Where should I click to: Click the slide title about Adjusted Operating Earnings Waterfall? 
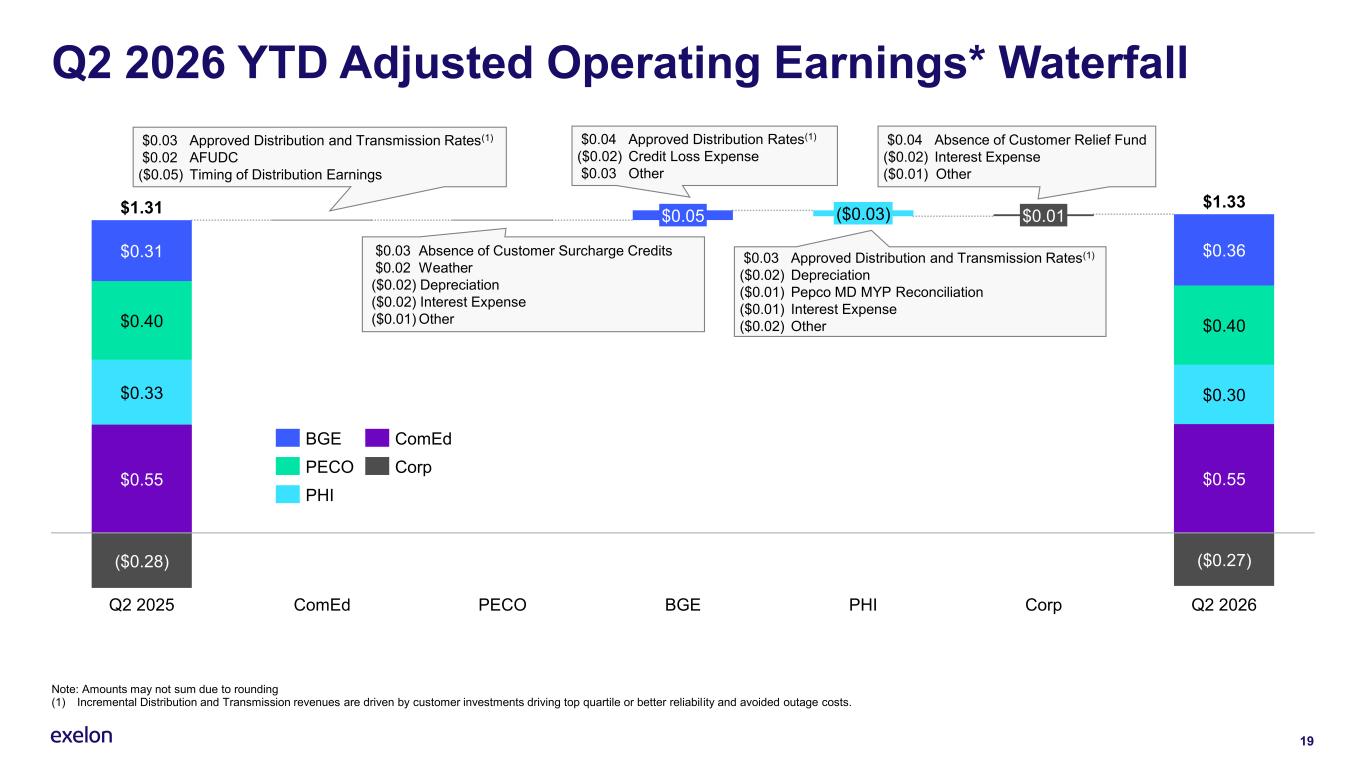619,62
